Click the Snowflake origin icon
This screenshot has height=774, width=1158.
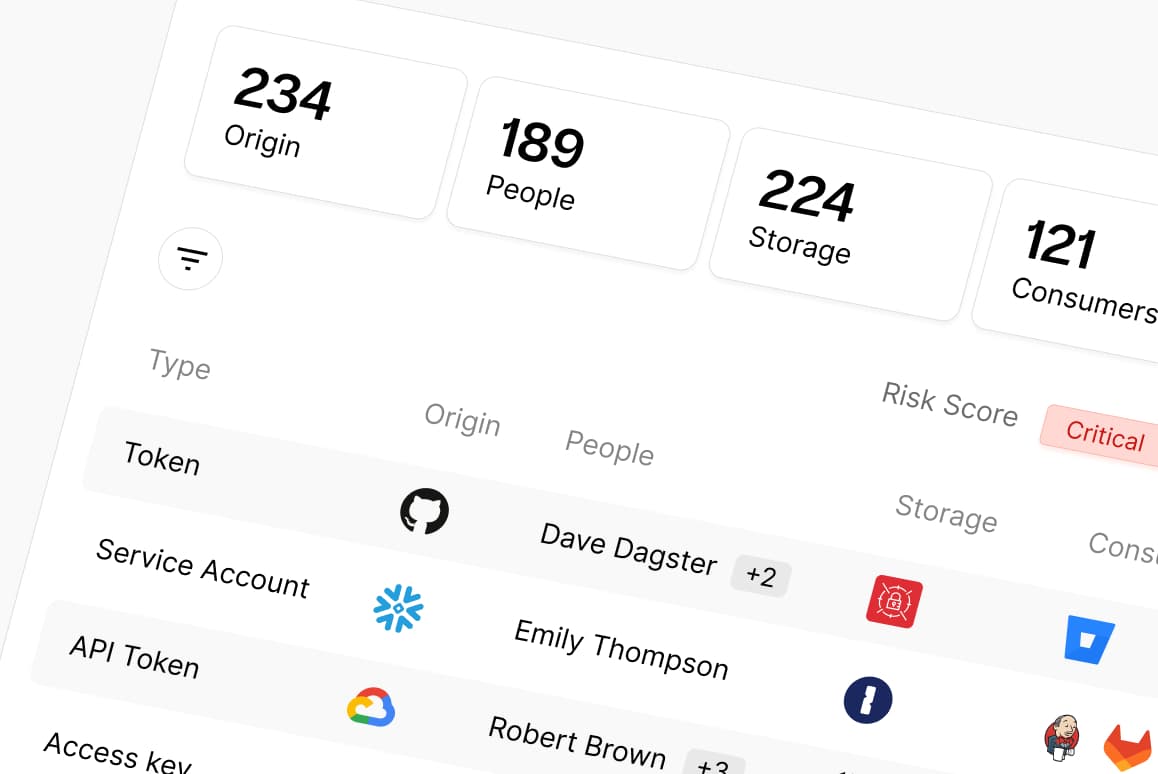click(x=399, y=609)
